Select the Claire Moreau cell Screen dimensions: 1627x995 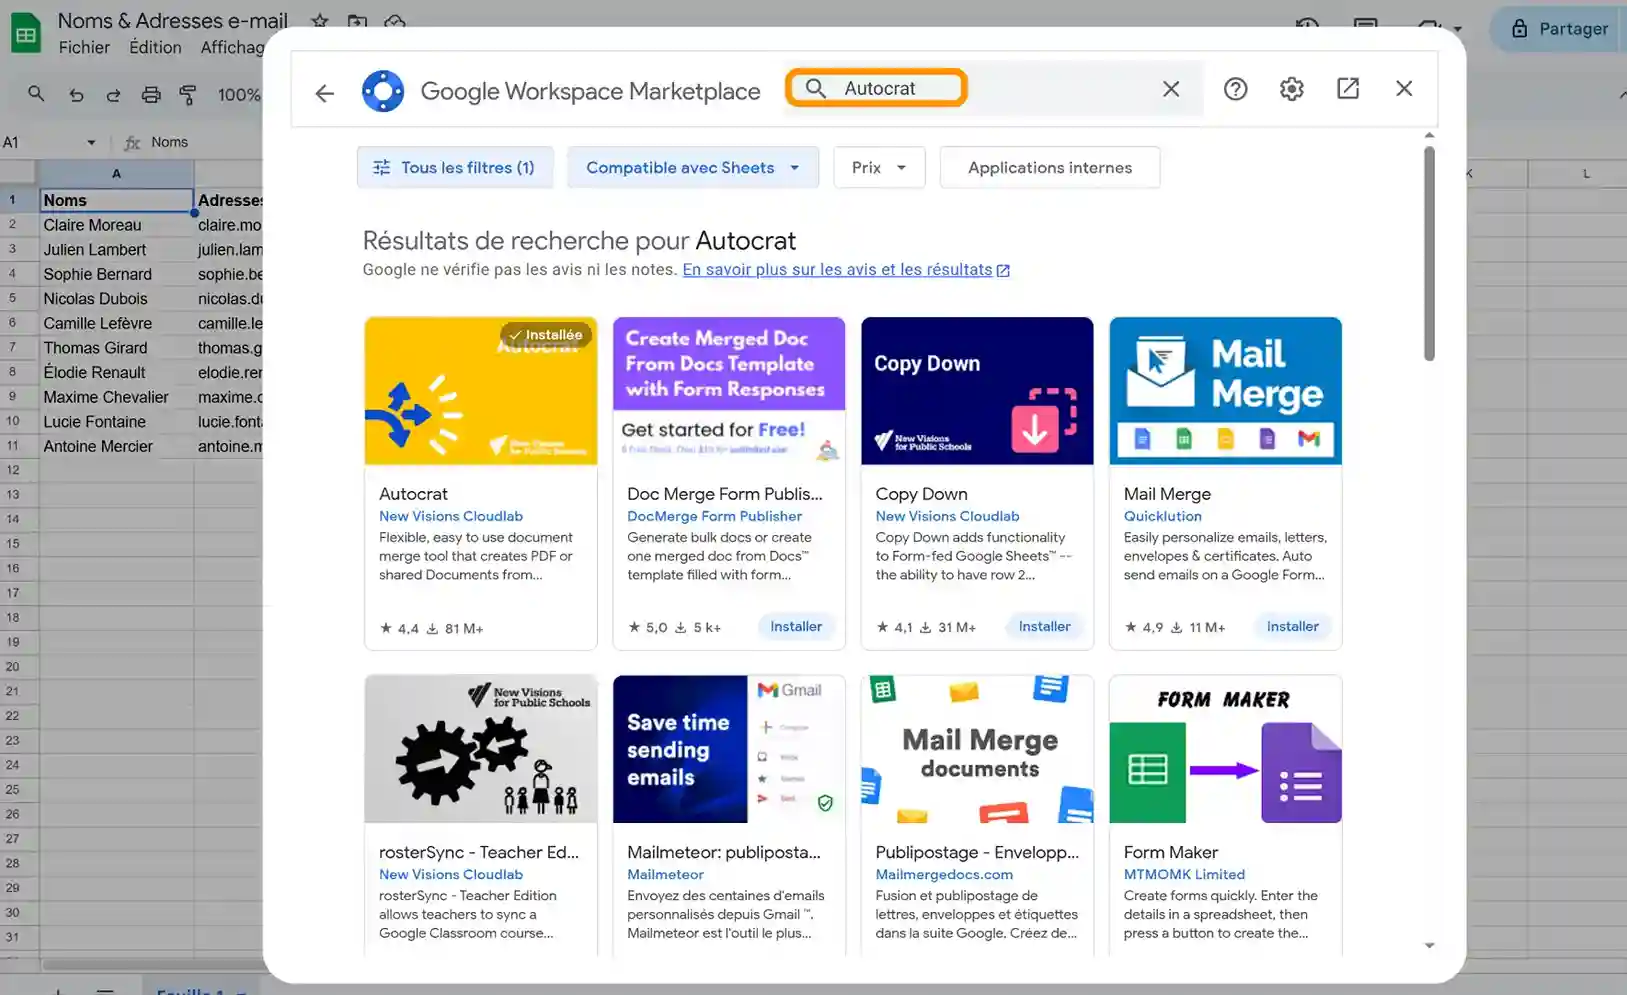[x=116, y=225]
